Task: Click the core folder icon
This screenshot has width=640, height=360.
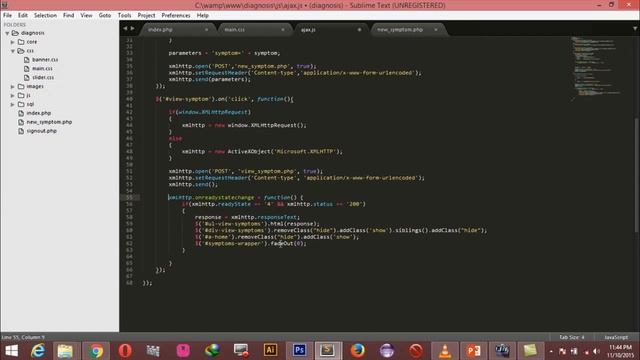Action: (x=21, y=42)
